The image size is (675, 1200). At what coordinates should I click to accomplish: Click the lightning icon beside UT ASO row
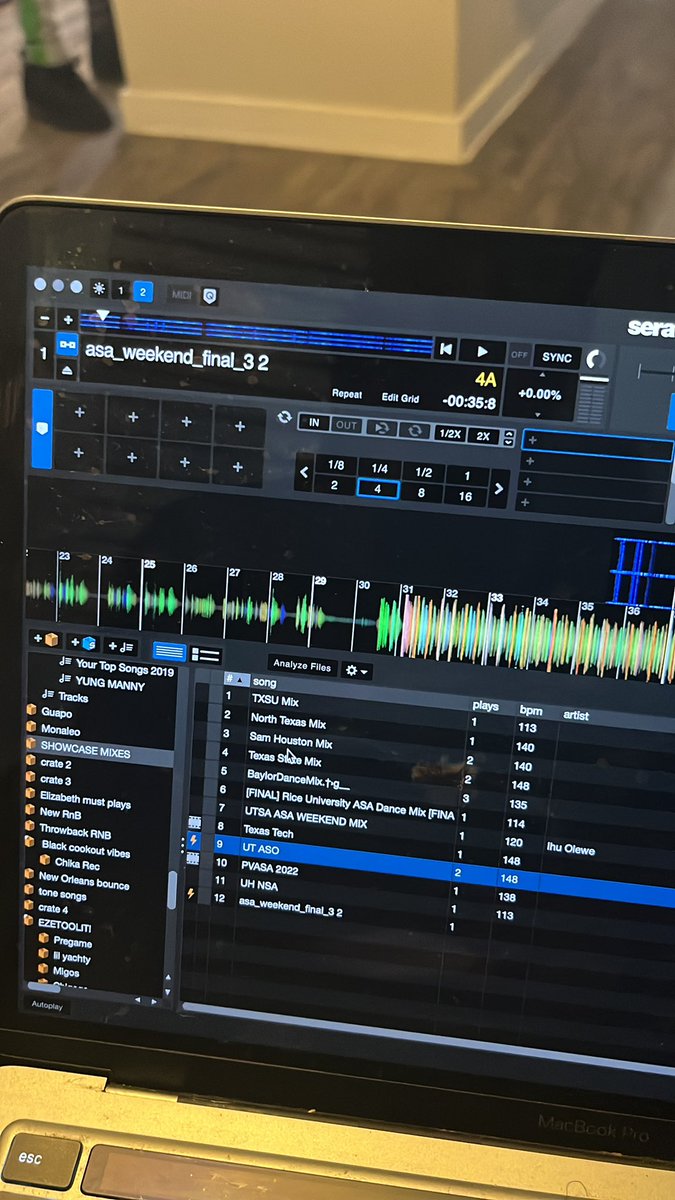point(195,841)
